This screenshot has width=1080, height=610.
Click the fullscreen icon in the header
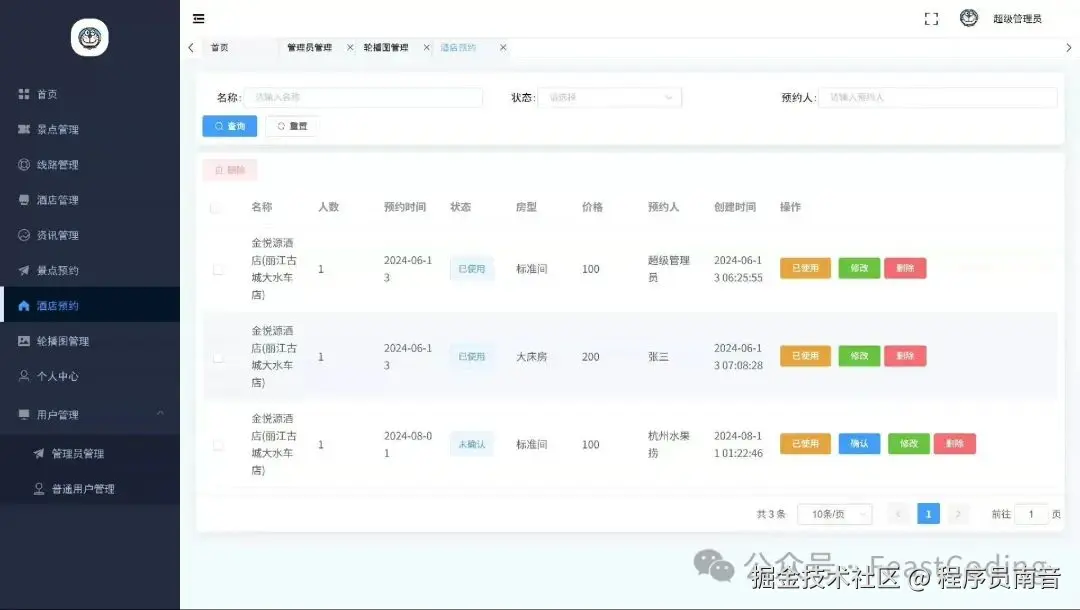point(931,18)
